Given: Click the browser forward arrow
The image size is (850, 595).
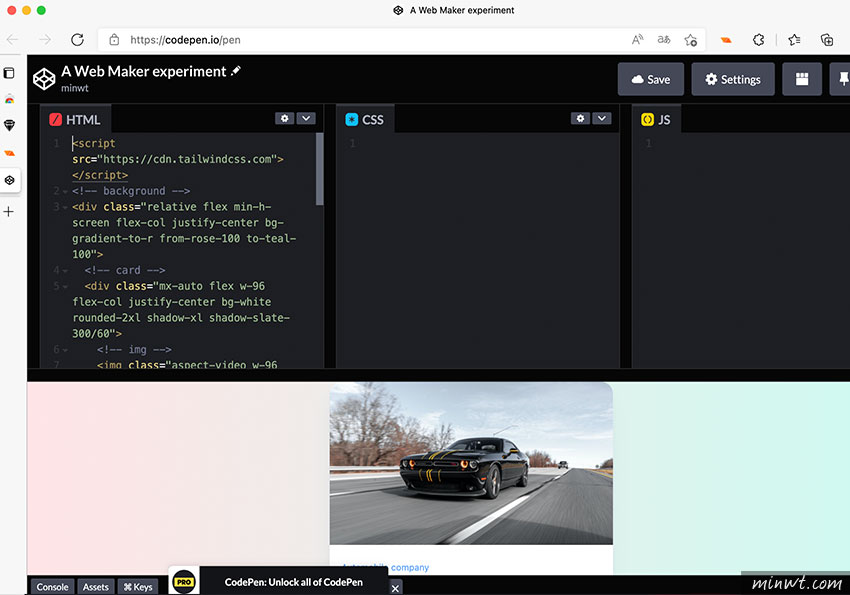Looking at the screenshot, I should click(45, 40).
